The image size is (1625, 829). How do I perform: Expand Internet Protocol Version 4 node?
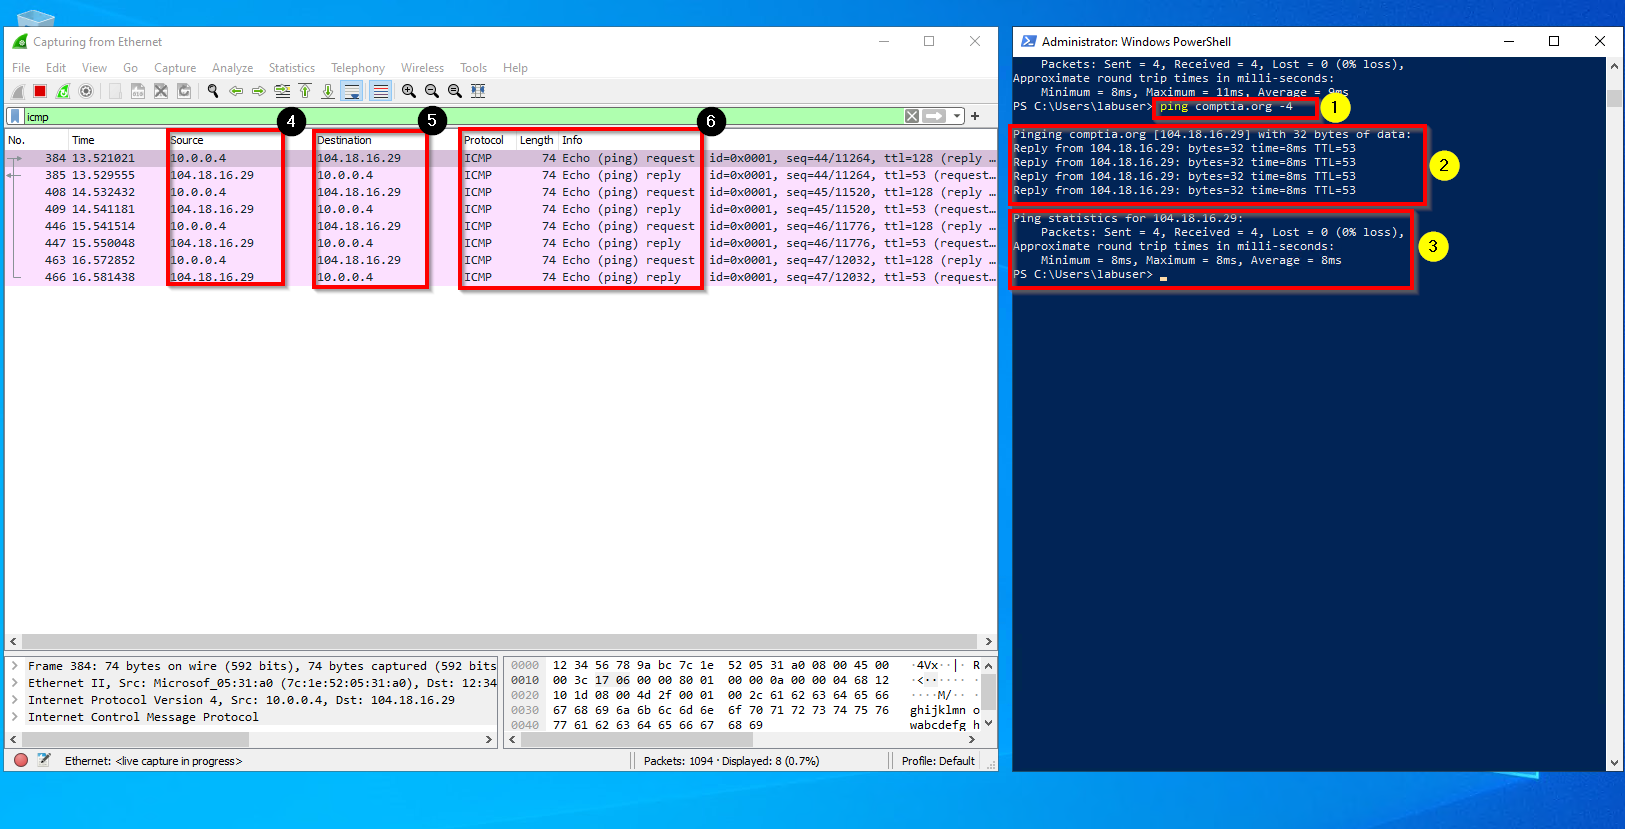tap(15, 700)
